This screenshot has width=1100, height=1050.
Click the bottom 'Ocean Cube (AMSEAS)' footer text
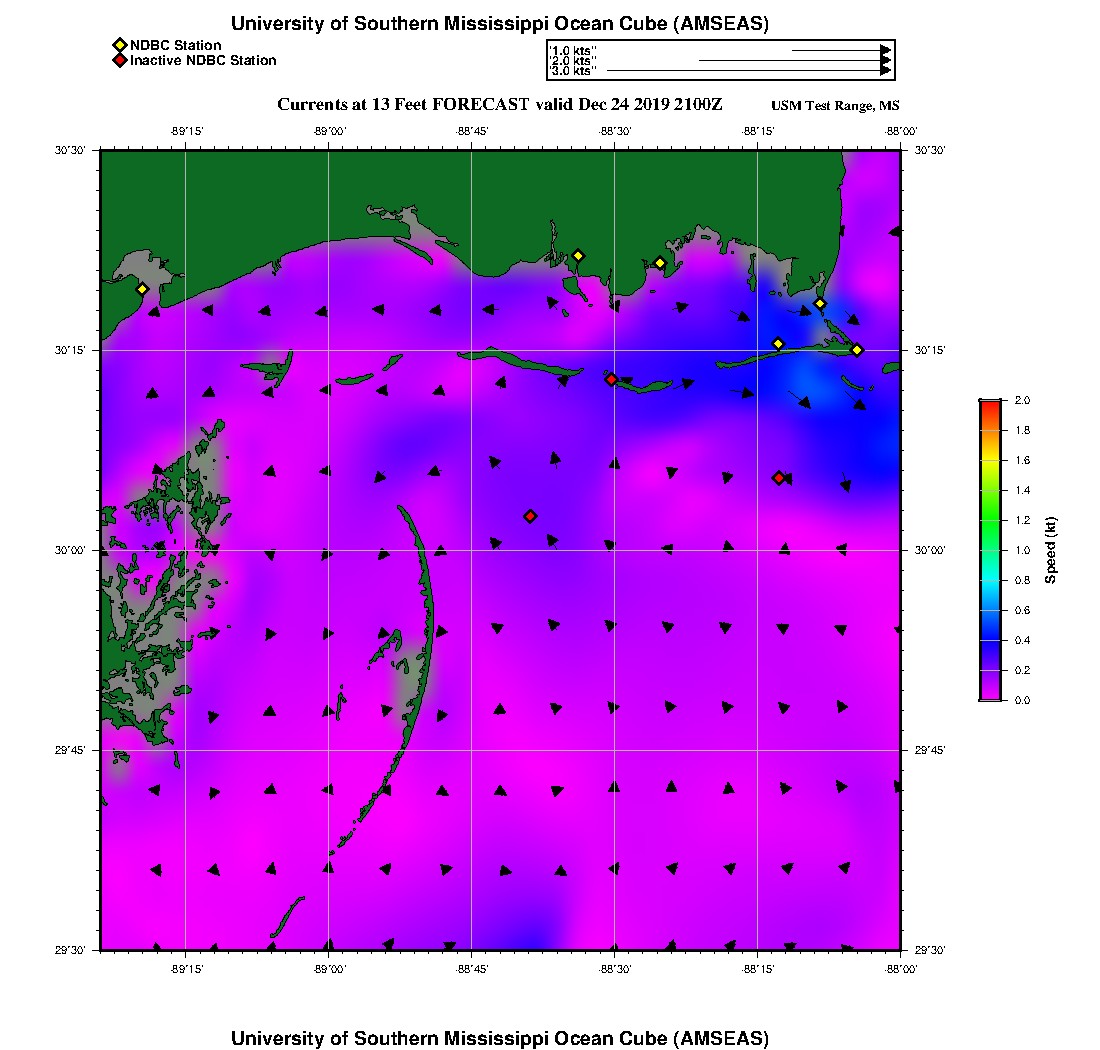[x=500, y=1038]
